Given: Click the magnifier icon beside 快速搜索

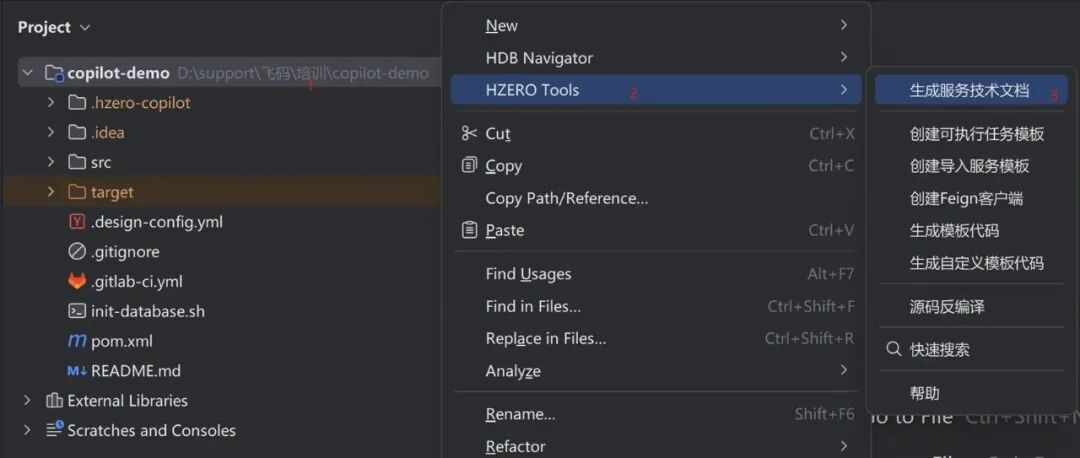Looking at the screenshot, I should pyautogui.click(x=894, y=349).
